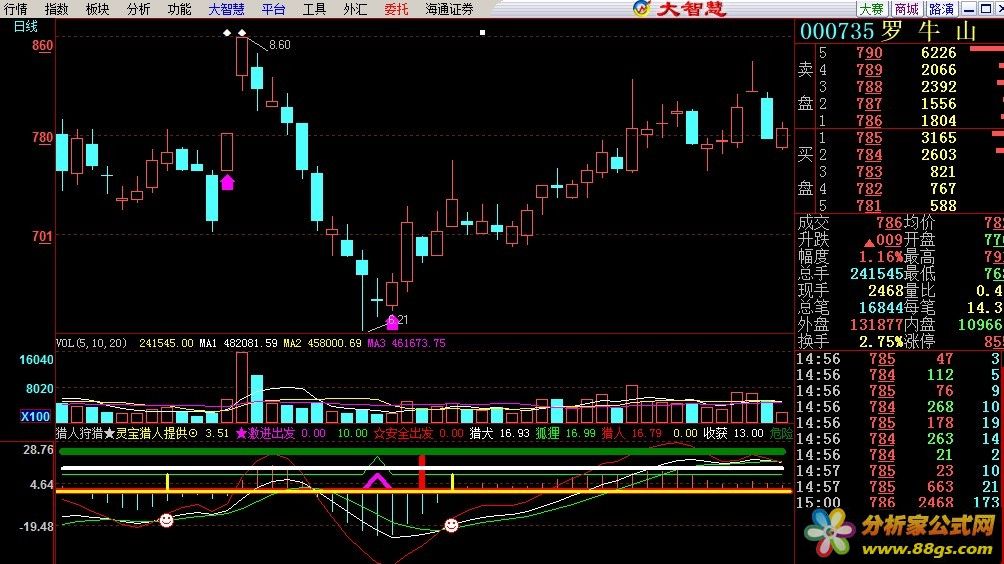Click the 猎犬 16.93 value

coord(499,433)
